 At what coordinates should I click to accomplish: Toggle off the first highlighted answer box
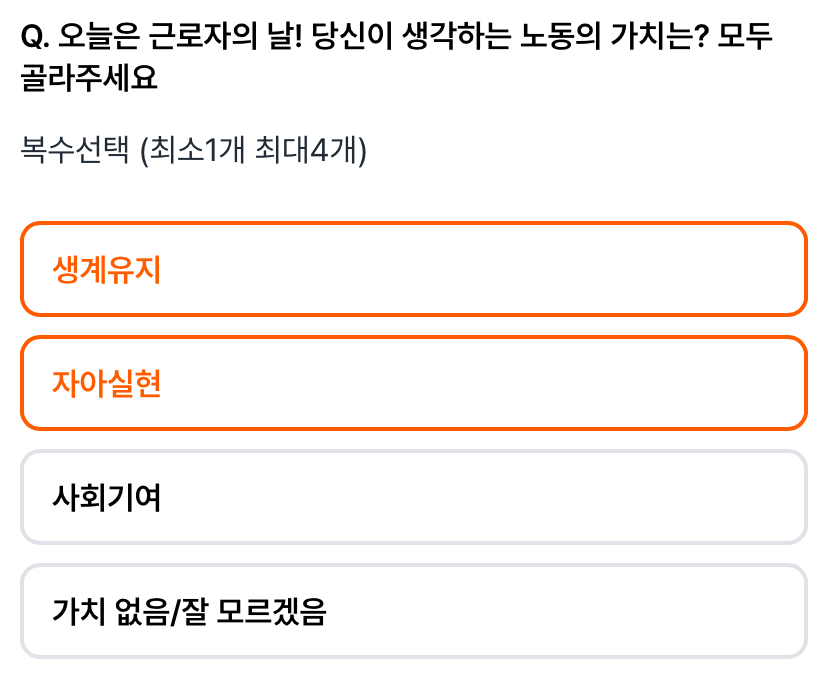(x=413, y=269)
